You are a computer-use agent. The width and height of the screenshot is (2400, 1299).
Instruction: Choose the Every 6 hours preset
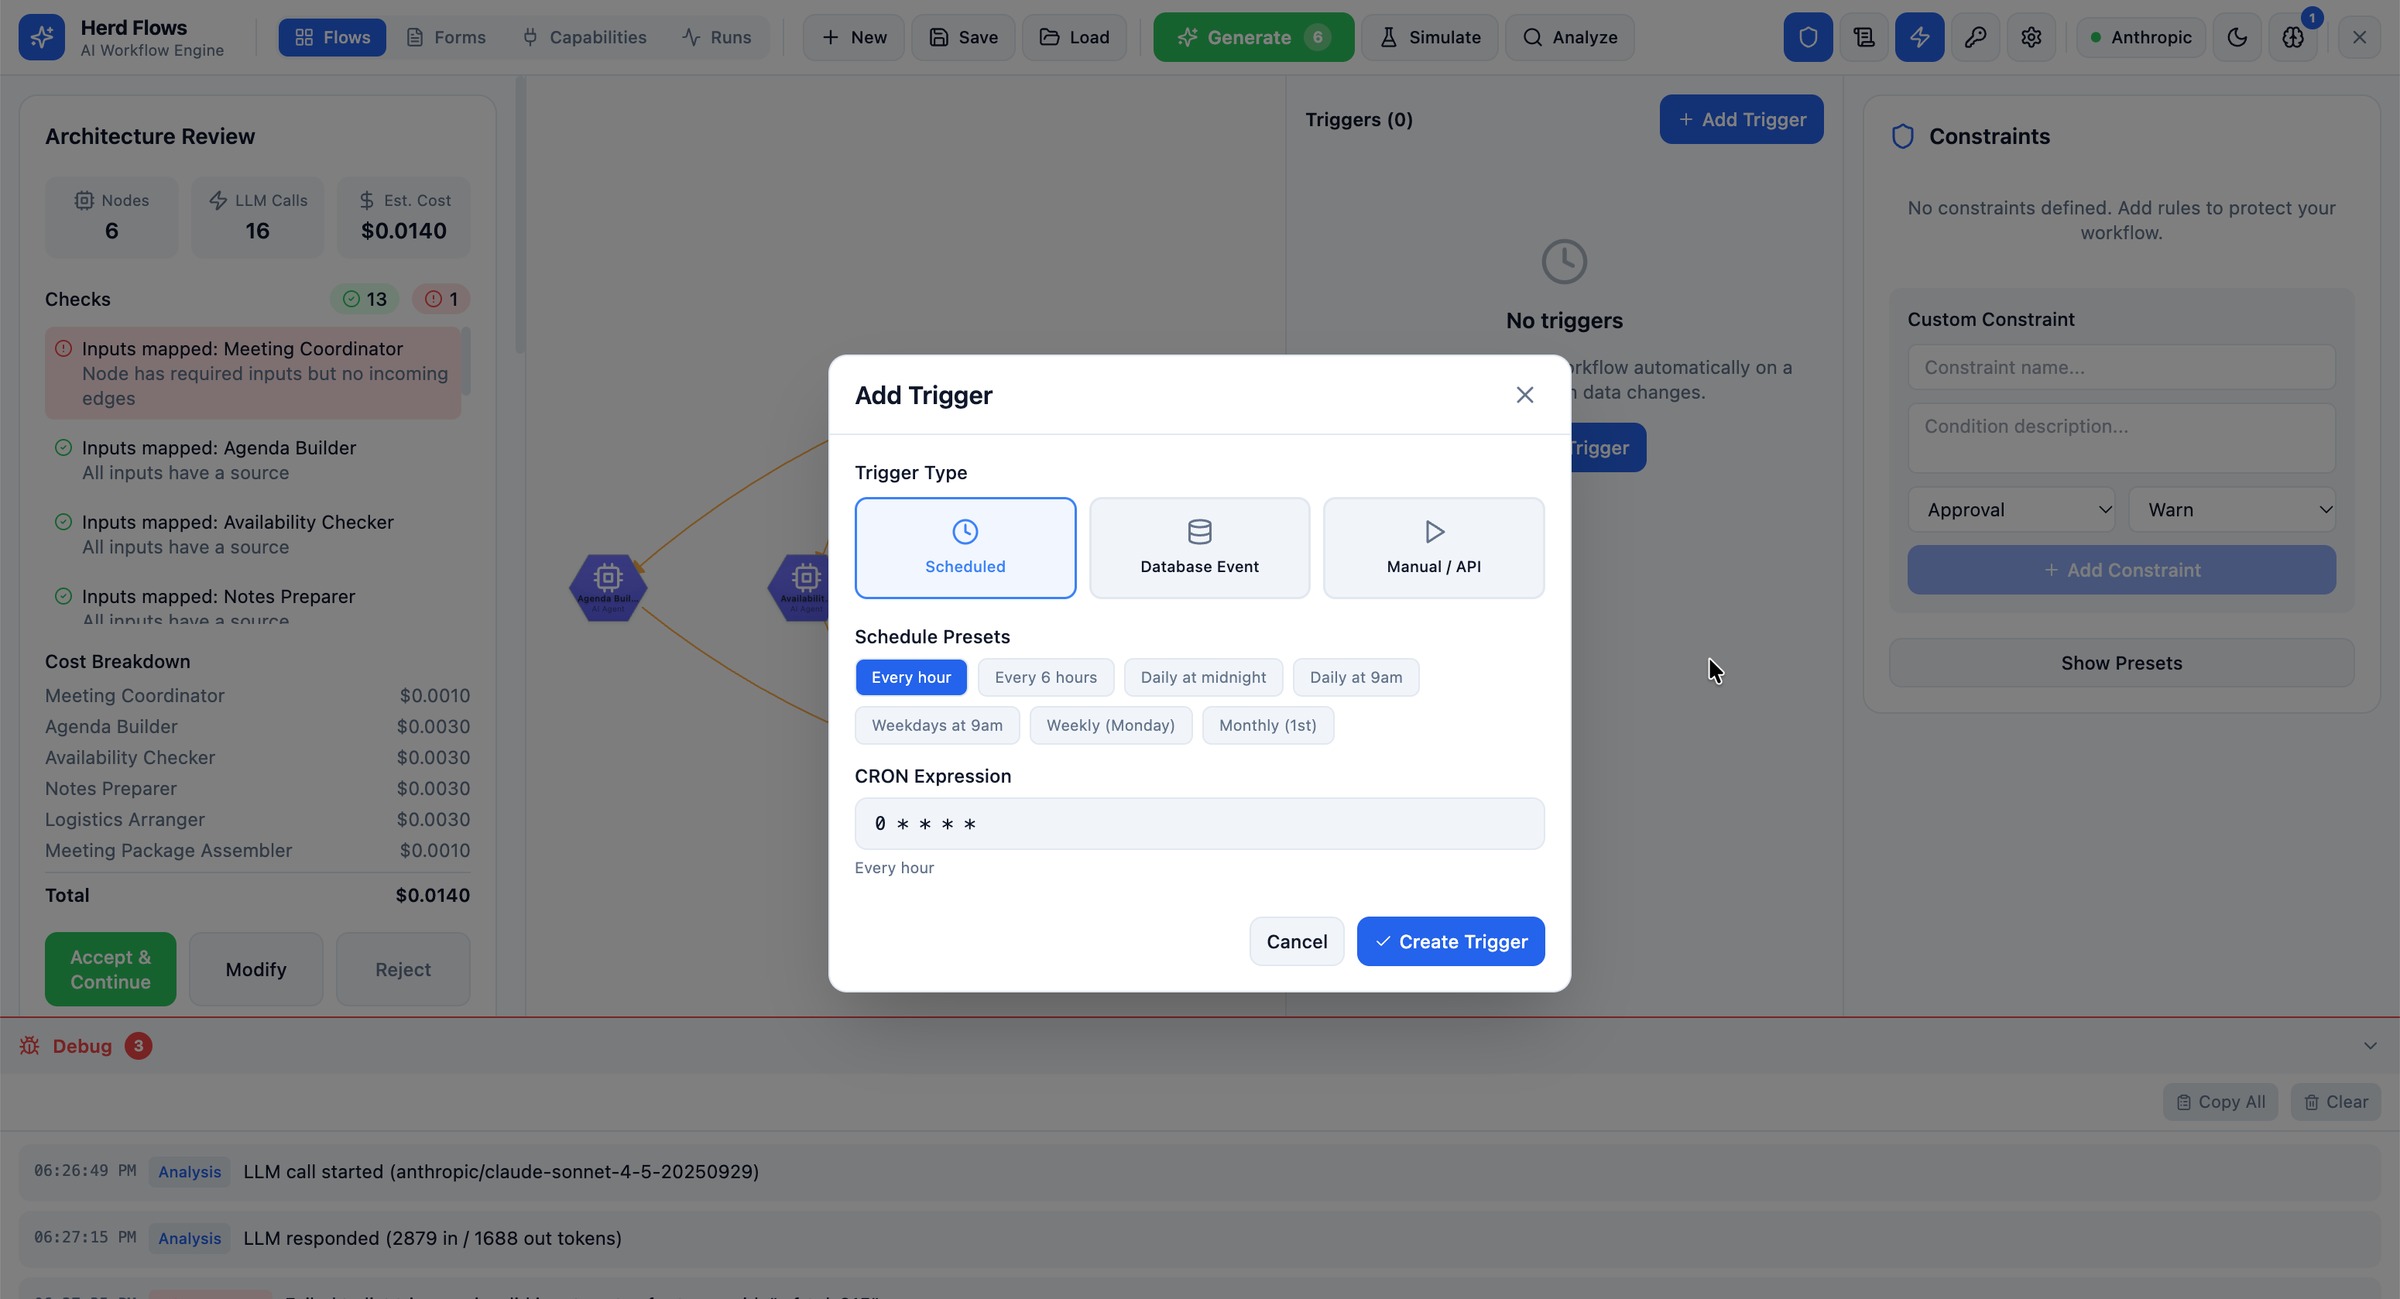1046,677
